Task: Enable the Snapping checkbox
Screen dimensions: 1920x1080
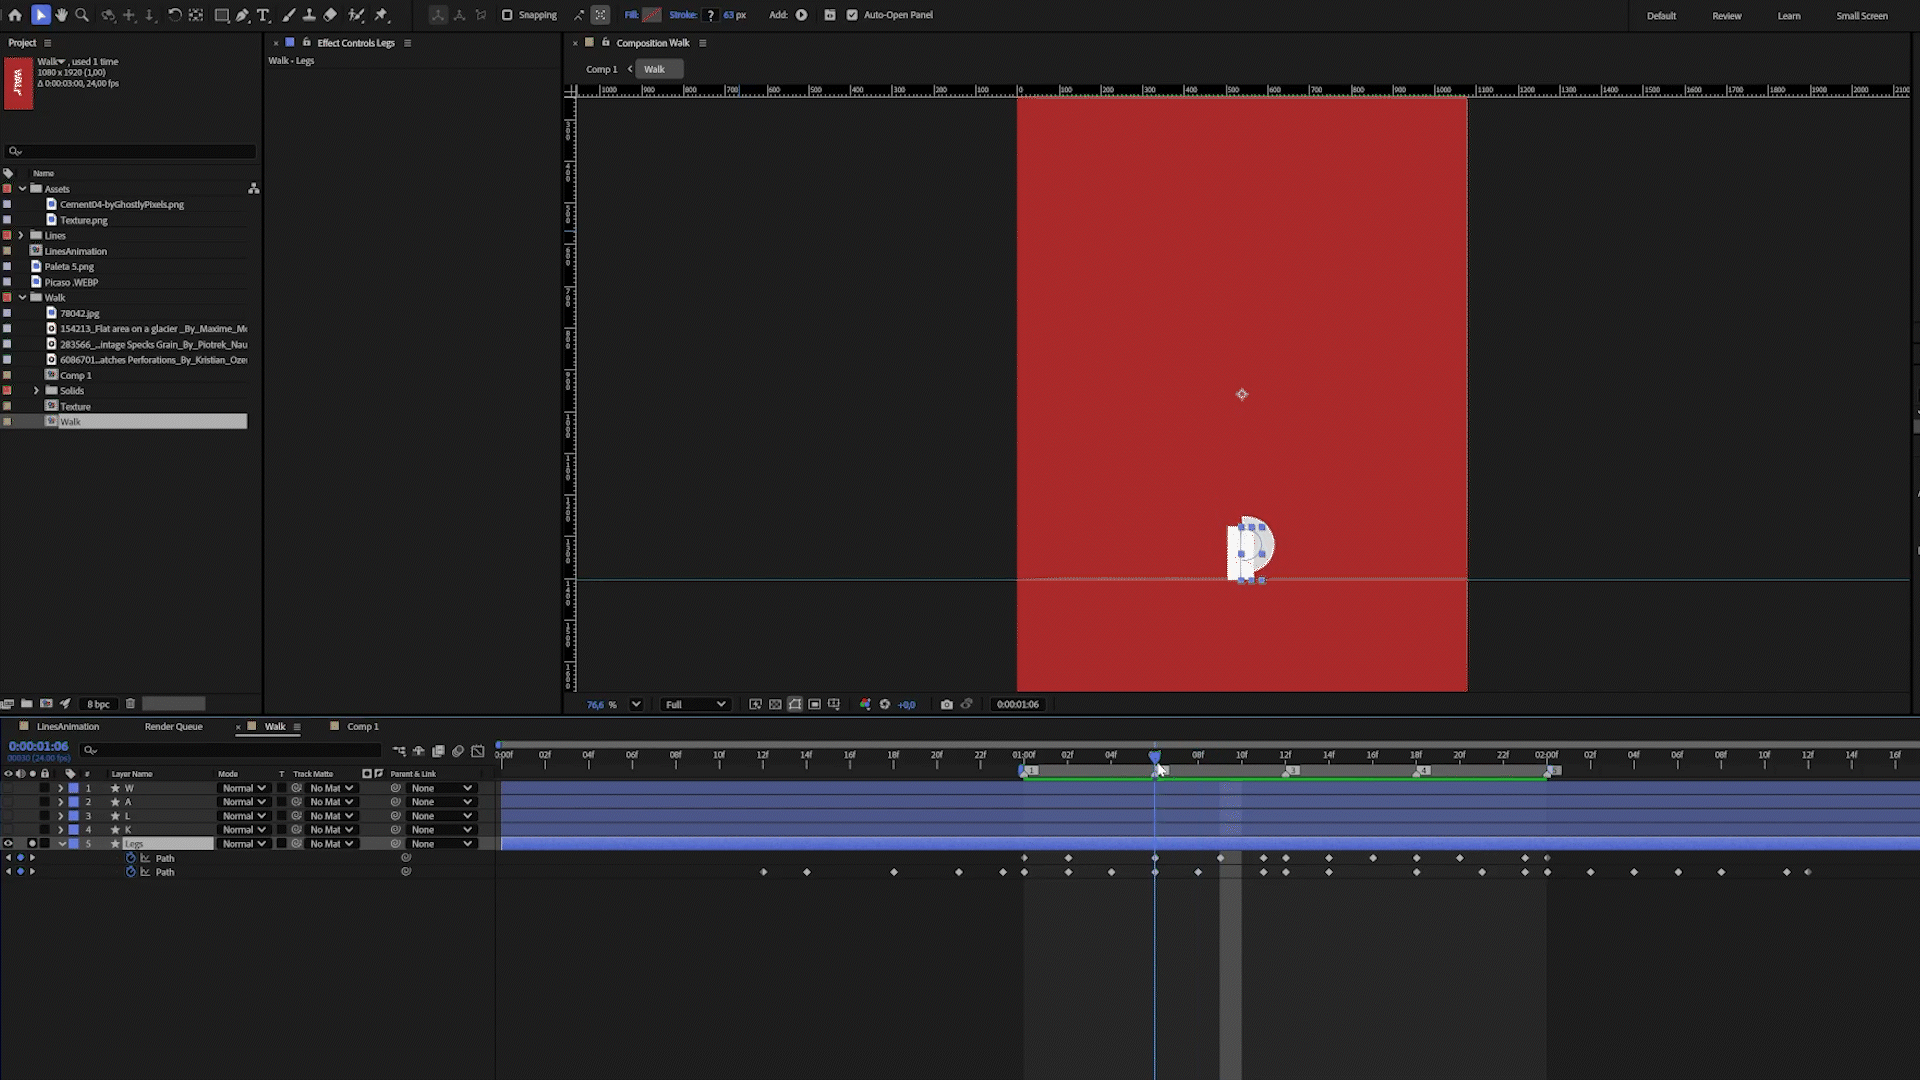Action: [x=507, y=15]
